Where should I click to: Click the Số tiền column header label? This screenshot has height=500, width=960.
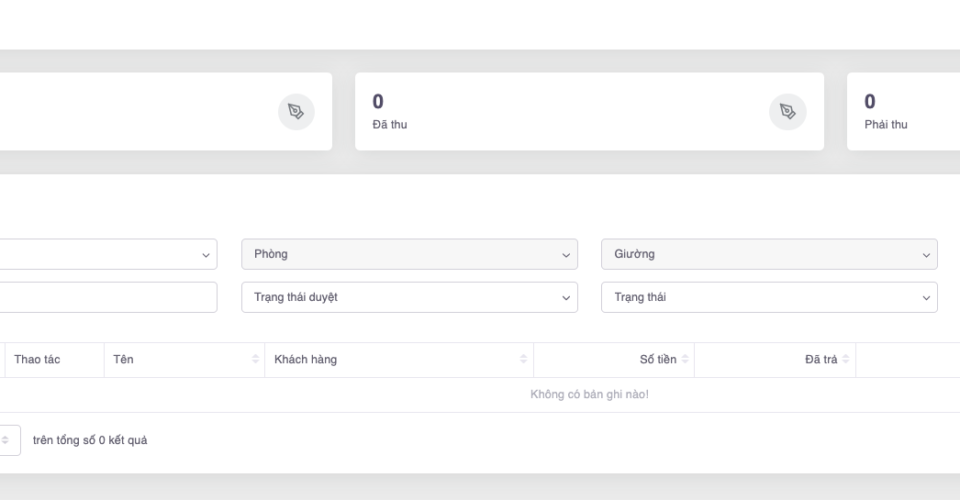[657, 360]
